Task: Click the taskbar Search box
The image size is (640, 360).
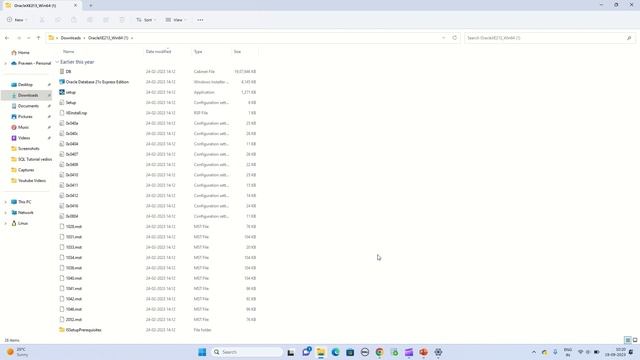Action: coord(247,352)
